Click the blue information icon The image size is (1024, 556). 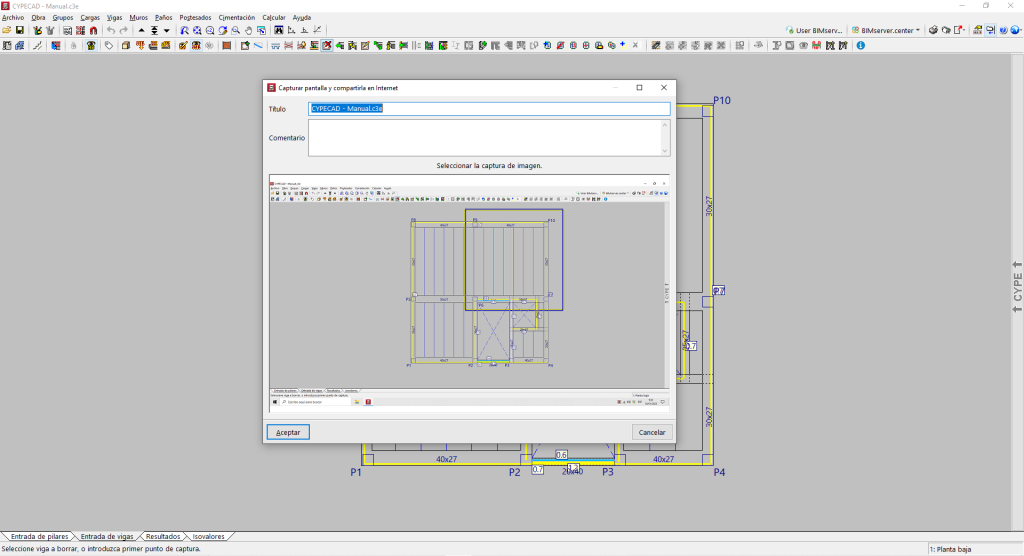[860, 45]
